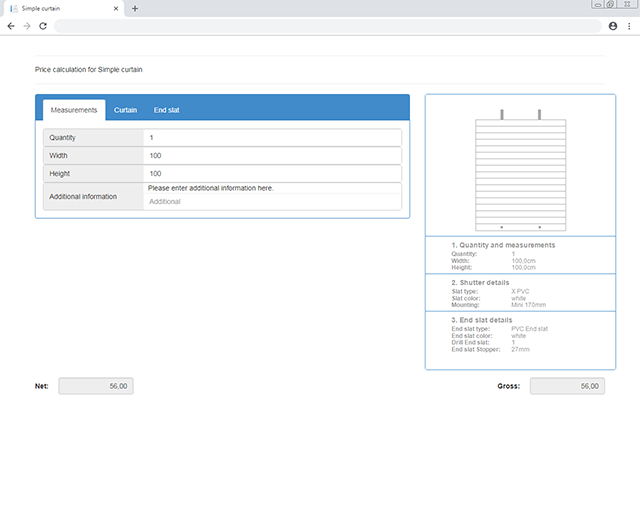Click the curtain preview image
Screen dimensions: 640x512
520,170
